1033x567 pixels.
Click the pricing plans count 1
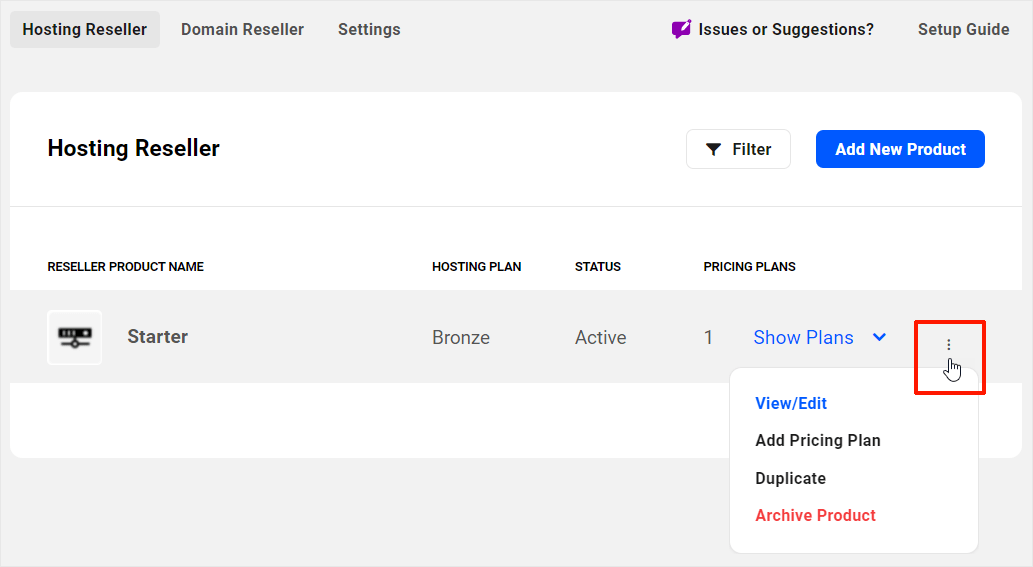[708, 337]
